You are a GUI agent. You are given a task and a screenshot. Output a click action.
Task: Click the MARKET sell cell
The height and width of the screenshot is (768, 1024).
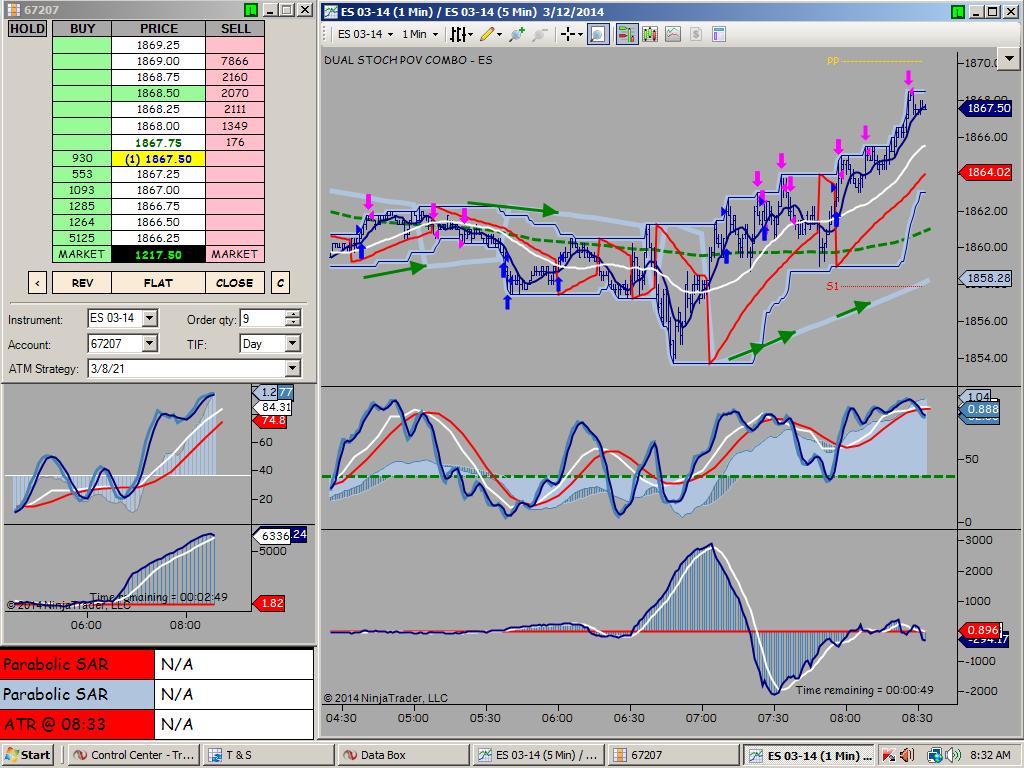(x=234, y=254)
